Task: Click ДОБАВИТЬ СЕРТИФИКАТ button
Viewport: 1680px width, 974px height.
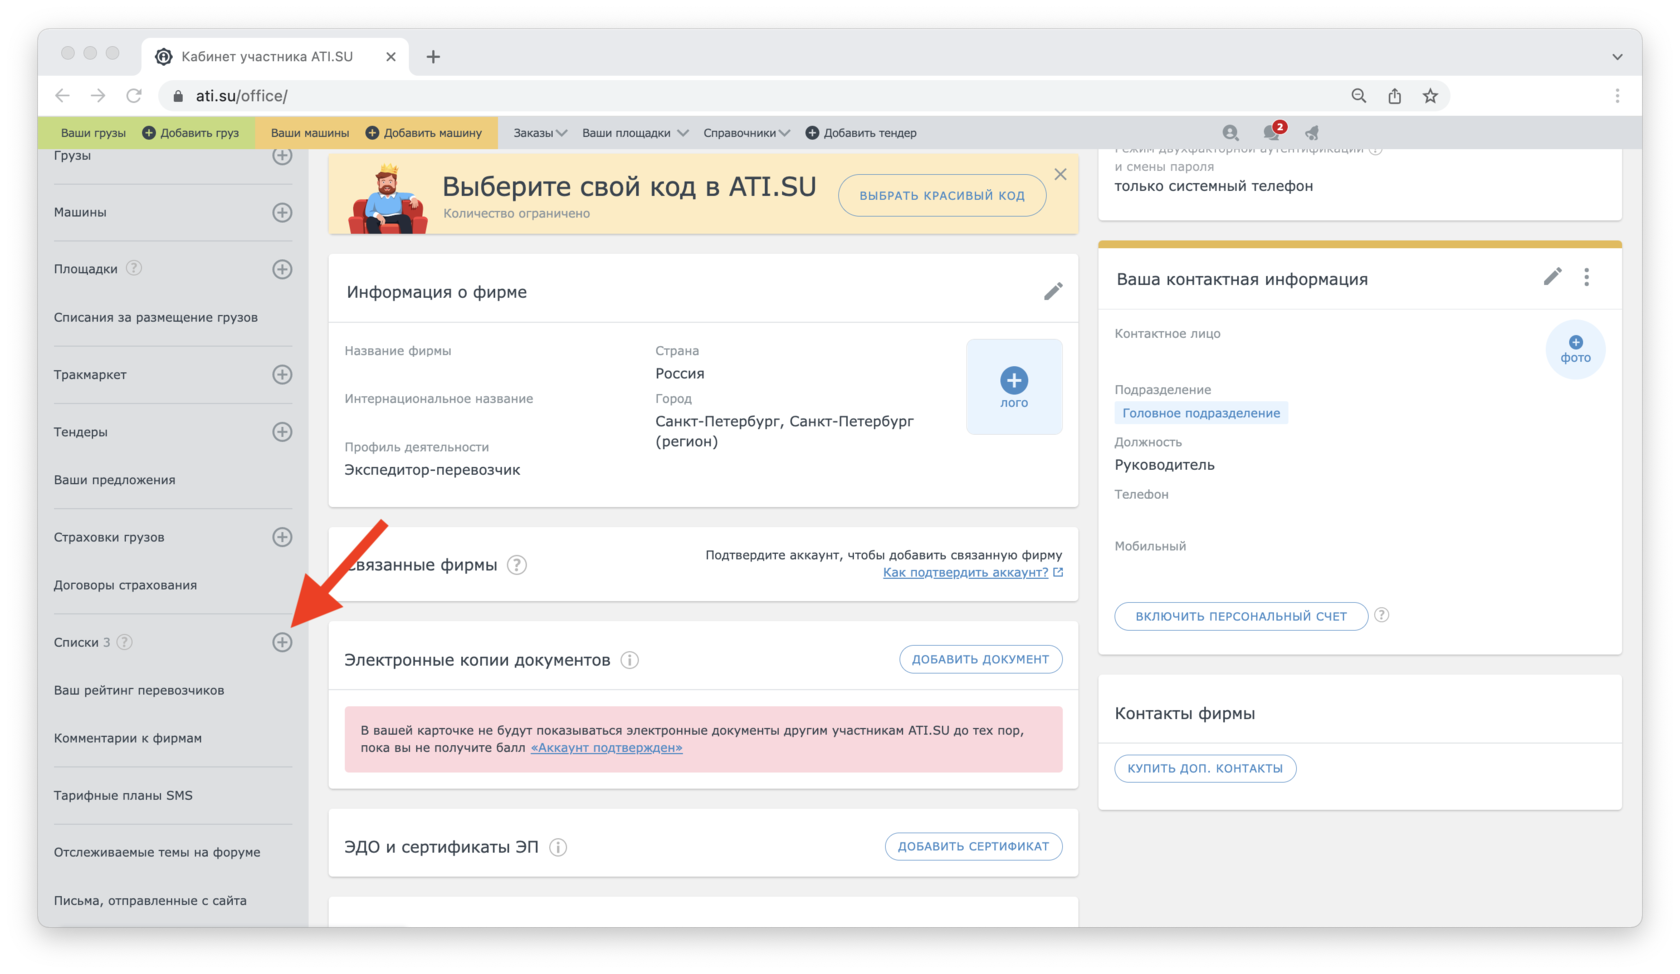Action: click(x=973, y=846)
